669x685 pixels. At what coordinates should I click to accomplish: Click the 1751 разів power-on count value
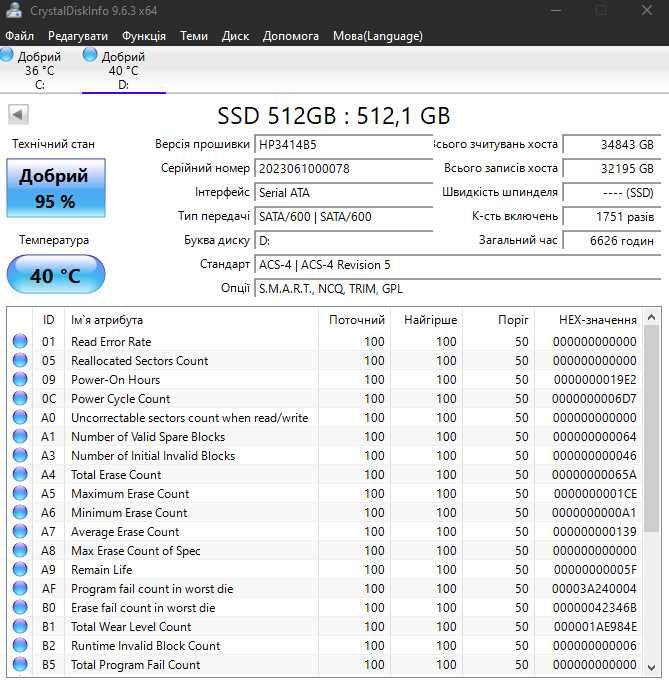(612, 216)
